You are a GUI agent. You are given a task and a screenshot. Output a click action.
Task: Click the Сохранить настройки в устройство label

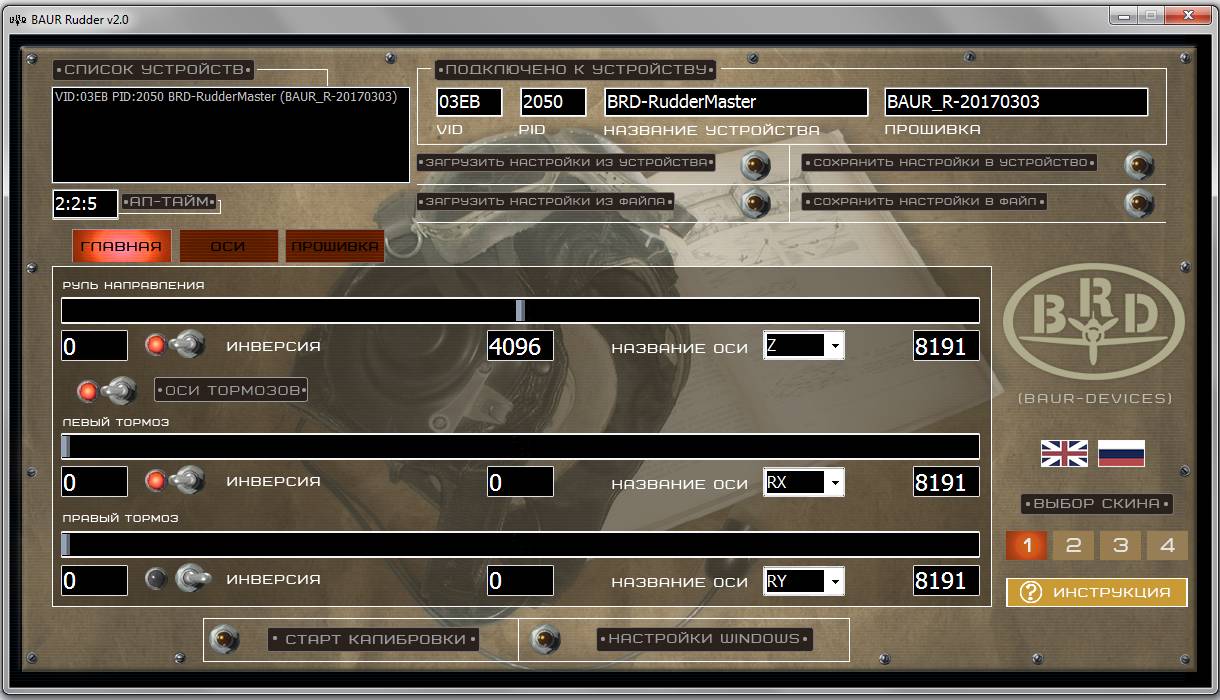tap(951, 162)
